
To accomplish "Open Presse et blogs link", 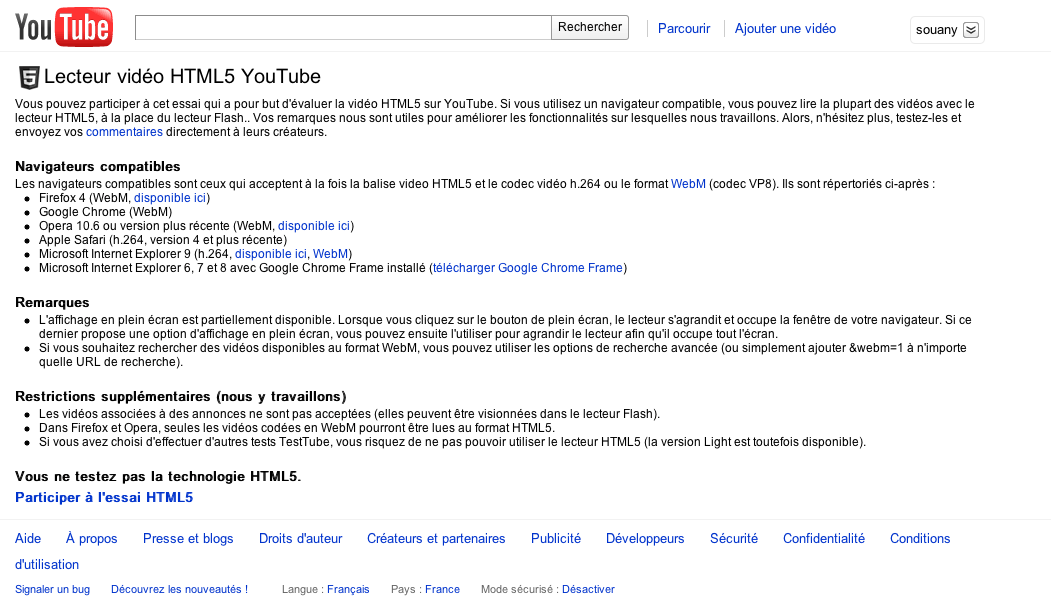I will 188,539.
